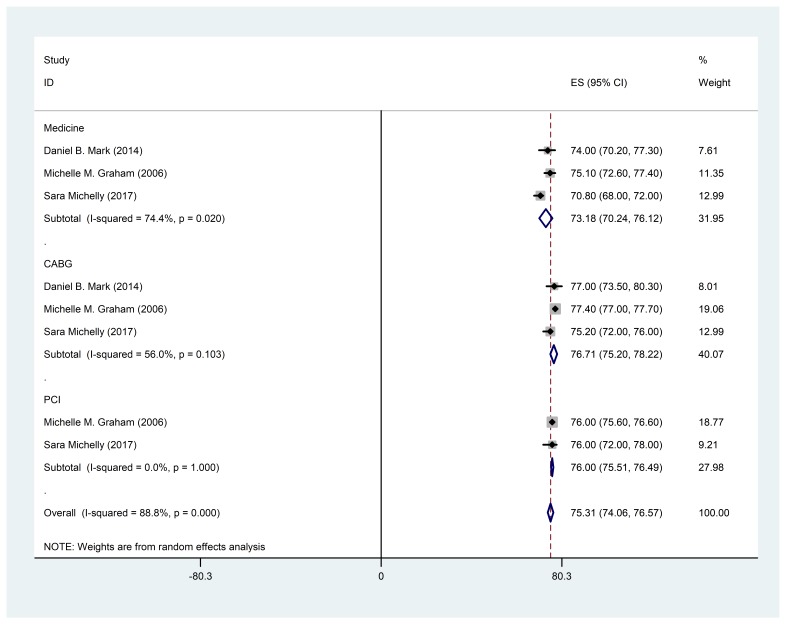Click subtotal weight 40.07
The width and height of the screenshot is (786, 624).
click(x=711, y=354)
